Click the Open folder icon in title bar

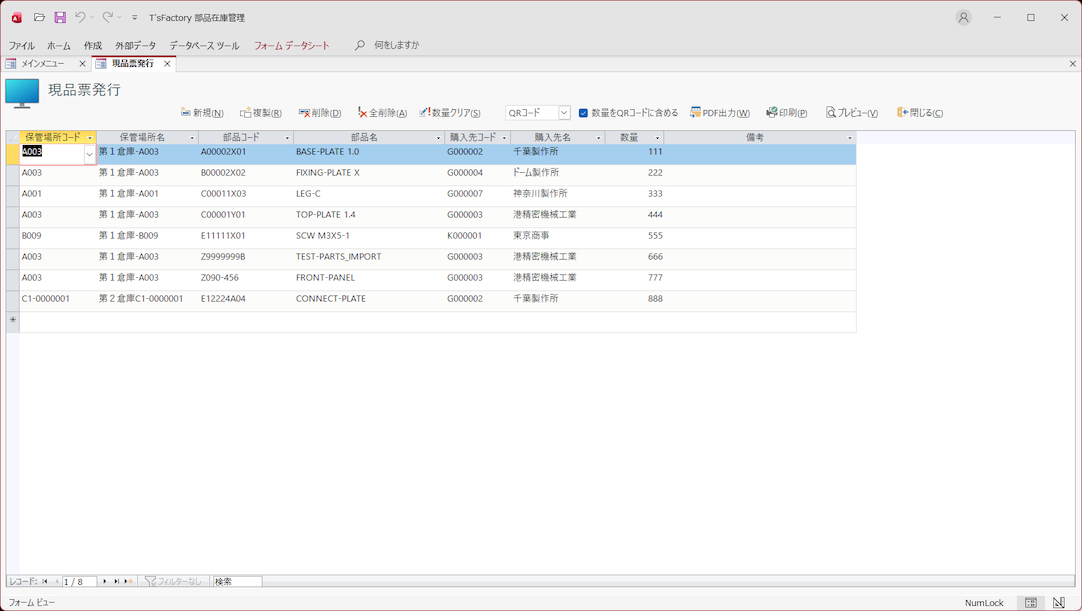click(x=39, y=18)
